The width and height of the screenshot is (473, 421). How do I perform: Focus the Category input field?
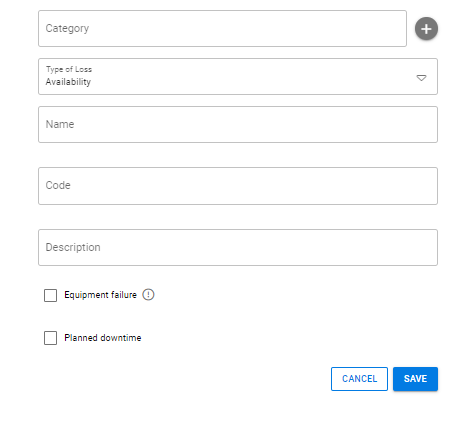[222, 29]
